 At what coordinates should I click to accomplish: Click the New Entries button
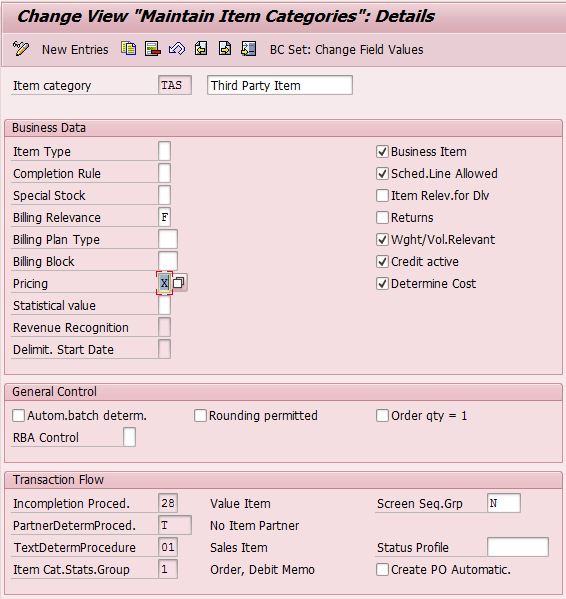(x=75, y=50)
